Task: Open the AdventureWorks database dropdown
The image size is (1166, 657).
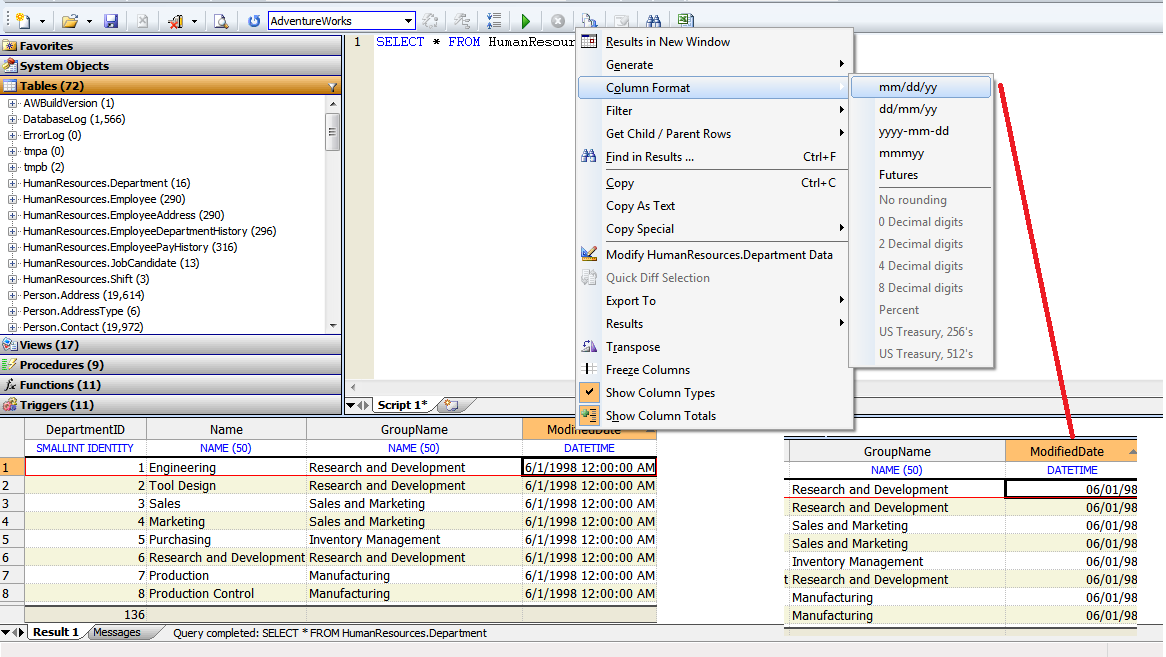Action: (x=408, y=19)
